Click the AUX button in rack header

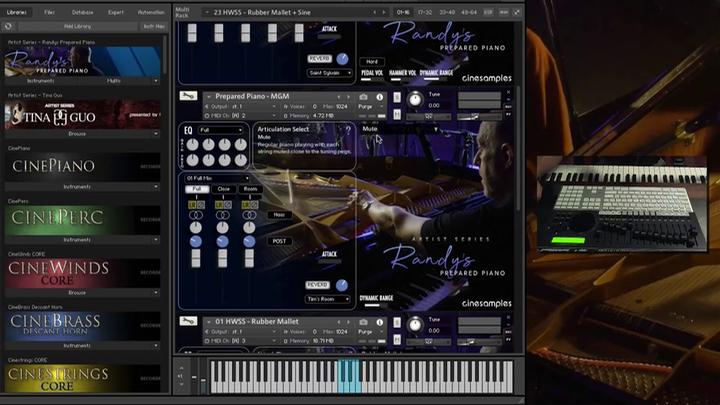click(x=504, y=12)
